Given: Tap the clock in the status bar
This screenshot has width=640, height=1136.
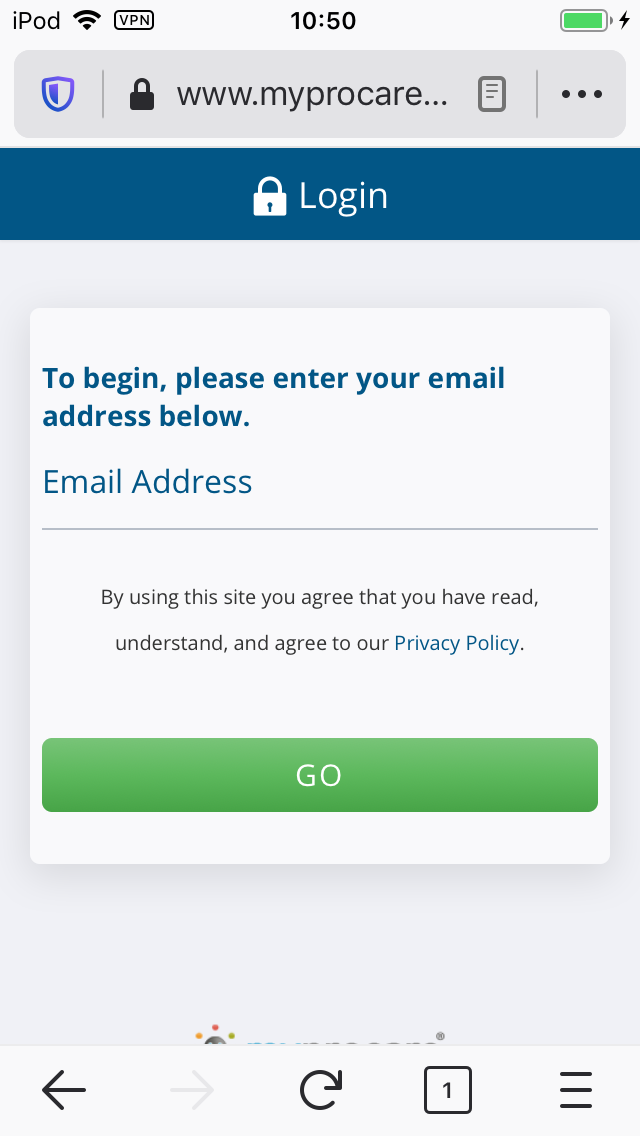Looking at the screenshot, I should (x=323, y=20).
